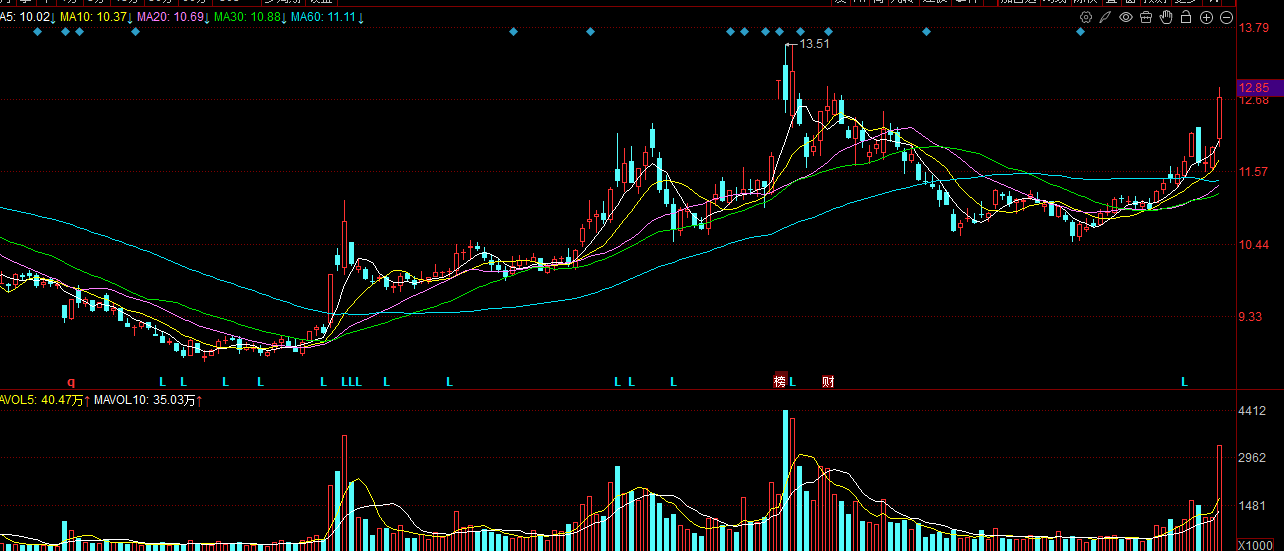Toggle the padlock lock icon
The height and width of the screenshot is (551, 1284).
1186,17
